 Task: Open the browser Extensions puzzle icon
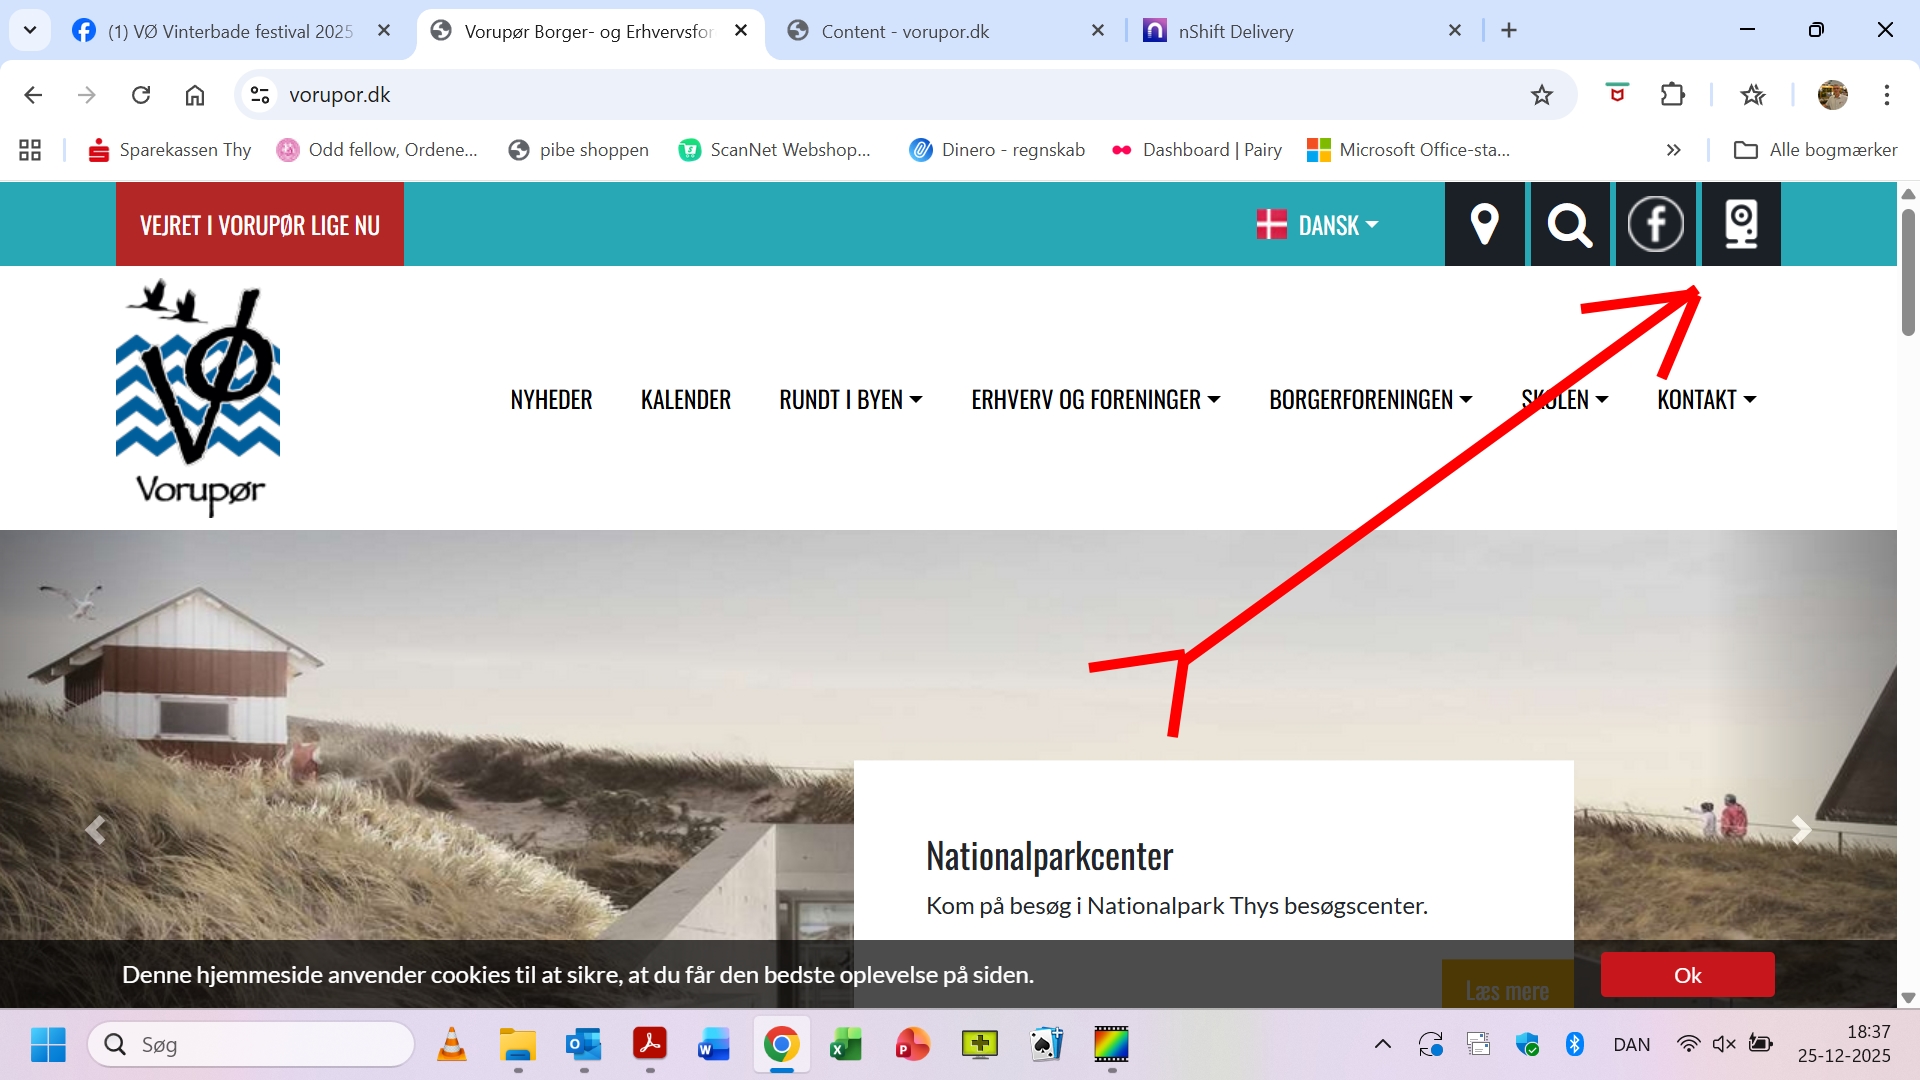coord(1672,95)
